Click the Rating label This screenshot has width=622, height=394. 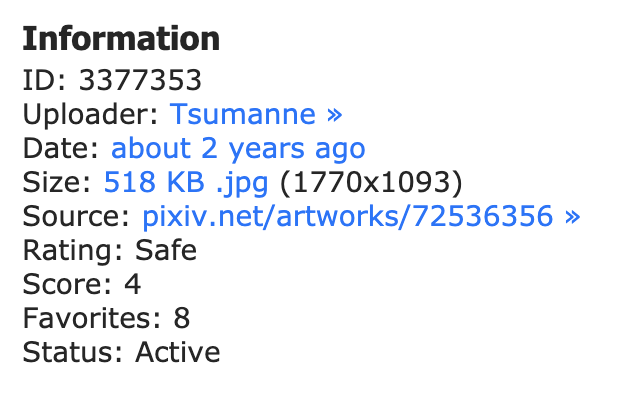coord(73,251)
